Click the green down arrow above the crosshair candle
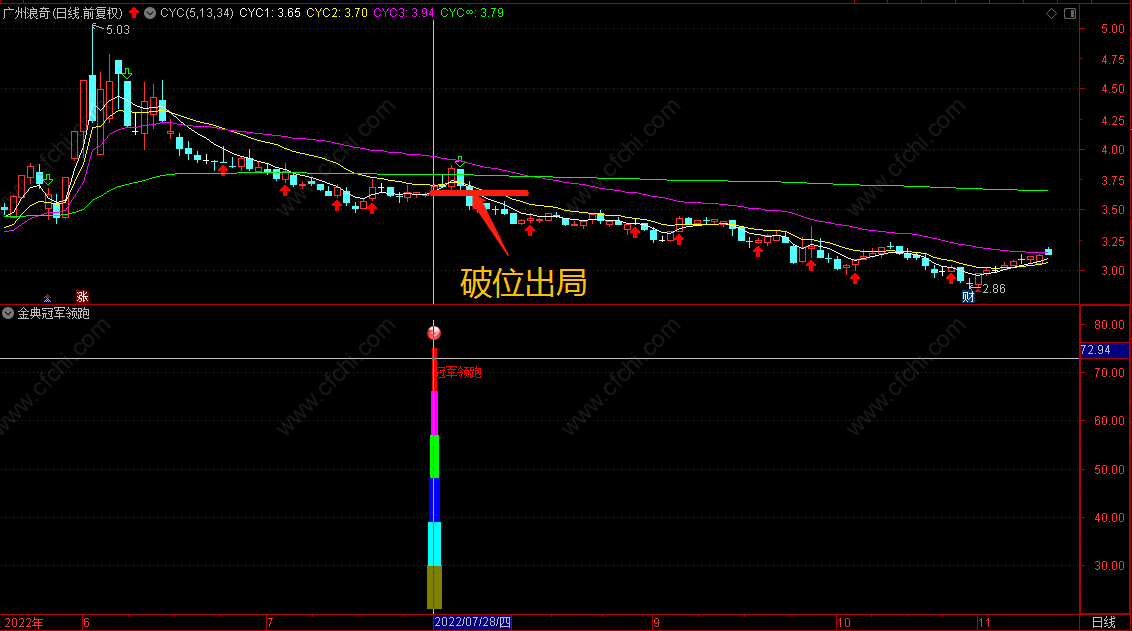Screen dimensions: 1132x631 click(460, 161)
